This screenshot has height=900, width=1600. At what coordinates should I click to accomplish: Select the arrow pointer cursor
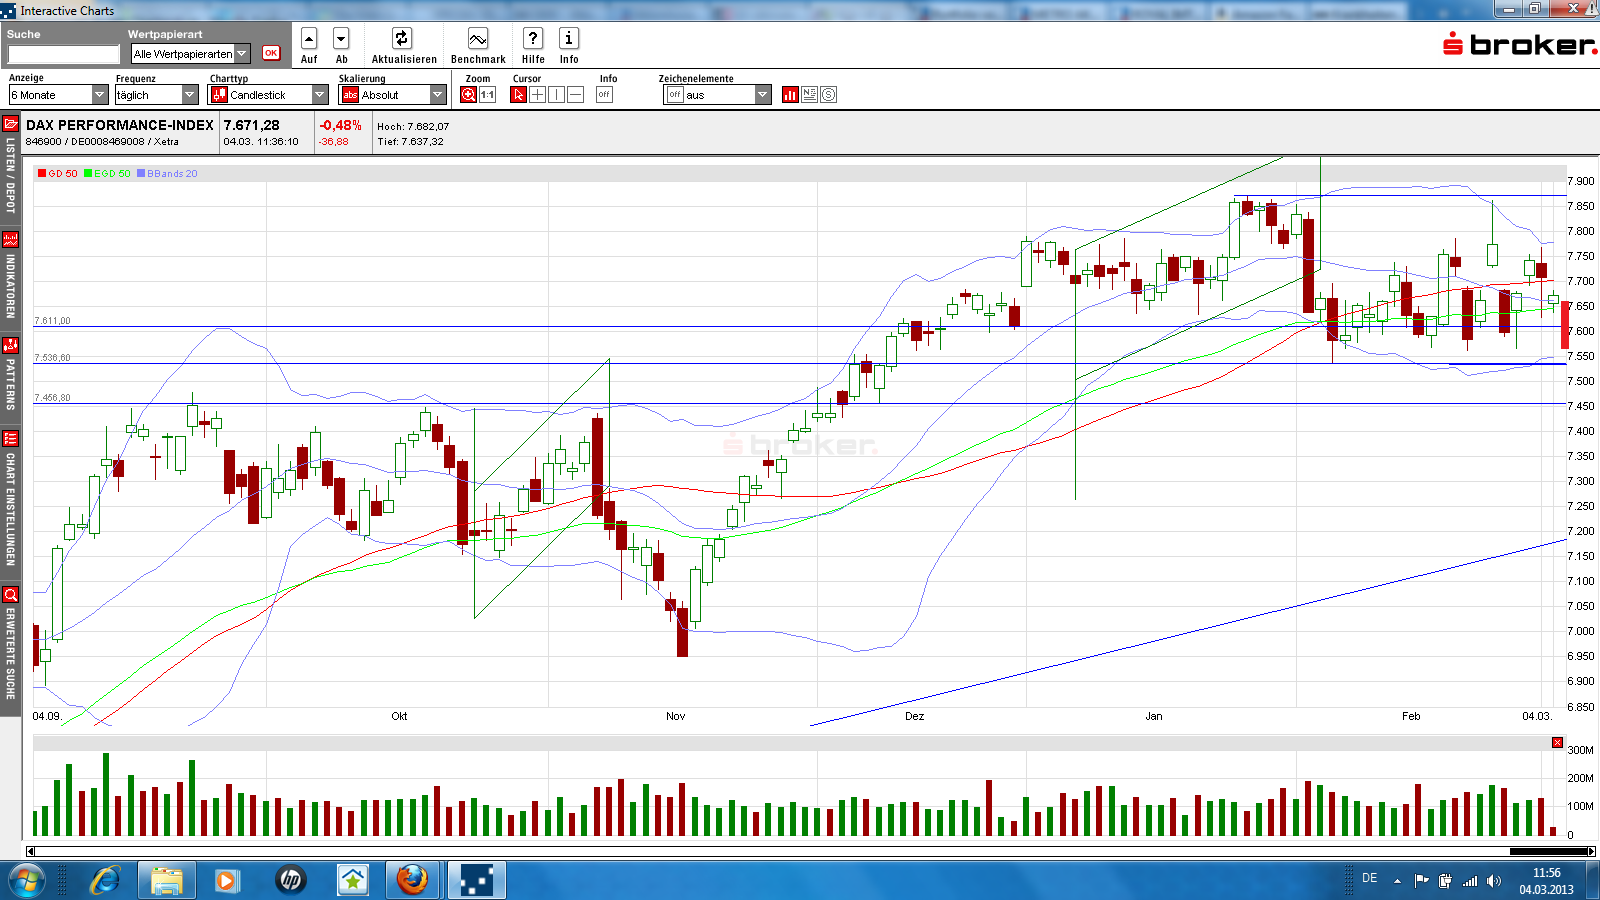[x=518, y=95]
